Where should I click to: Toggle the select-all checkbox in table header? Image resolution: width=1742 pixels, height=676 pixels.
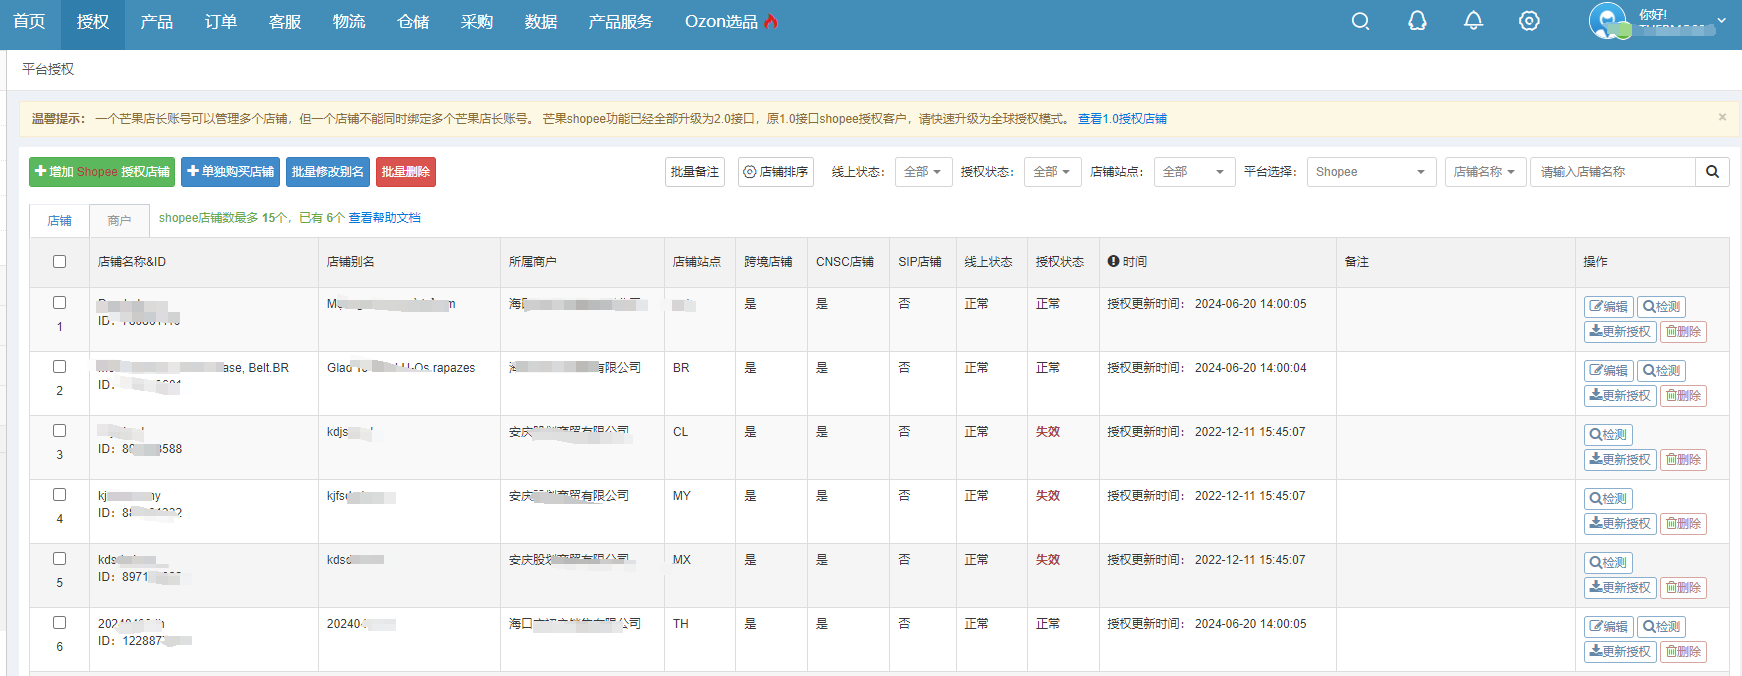[59, 262]
